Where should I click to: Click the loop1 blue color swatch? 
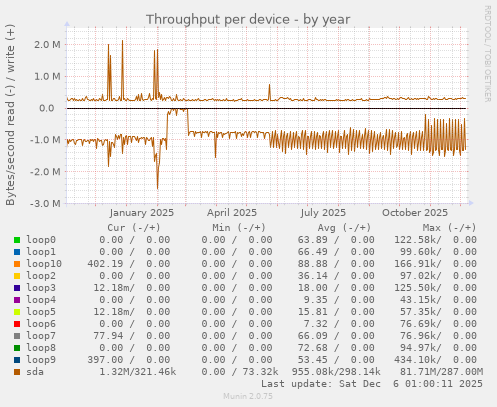click(17, 252)
